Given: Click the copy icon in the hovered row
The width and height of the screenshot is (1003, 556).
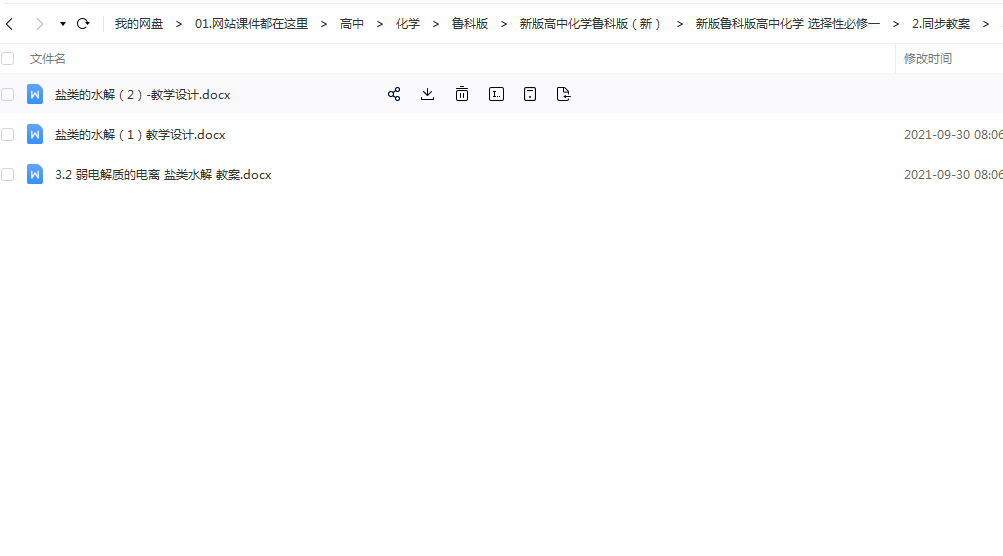Looking at the screenshot, I should pyautogui.click(x=530, y=94).
